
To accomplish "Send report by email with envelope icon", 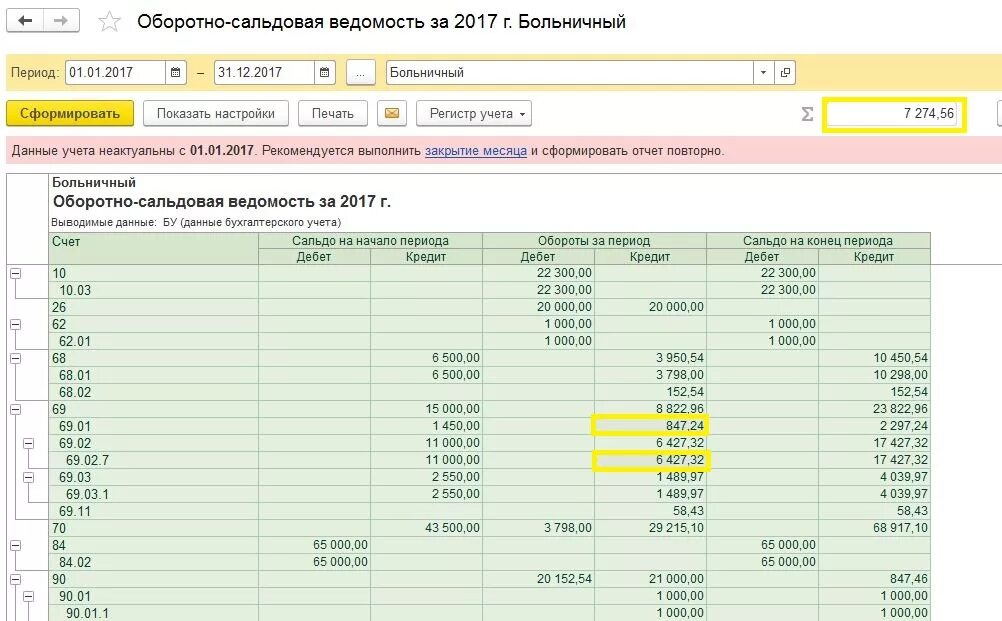I will [x=392, y=114].
